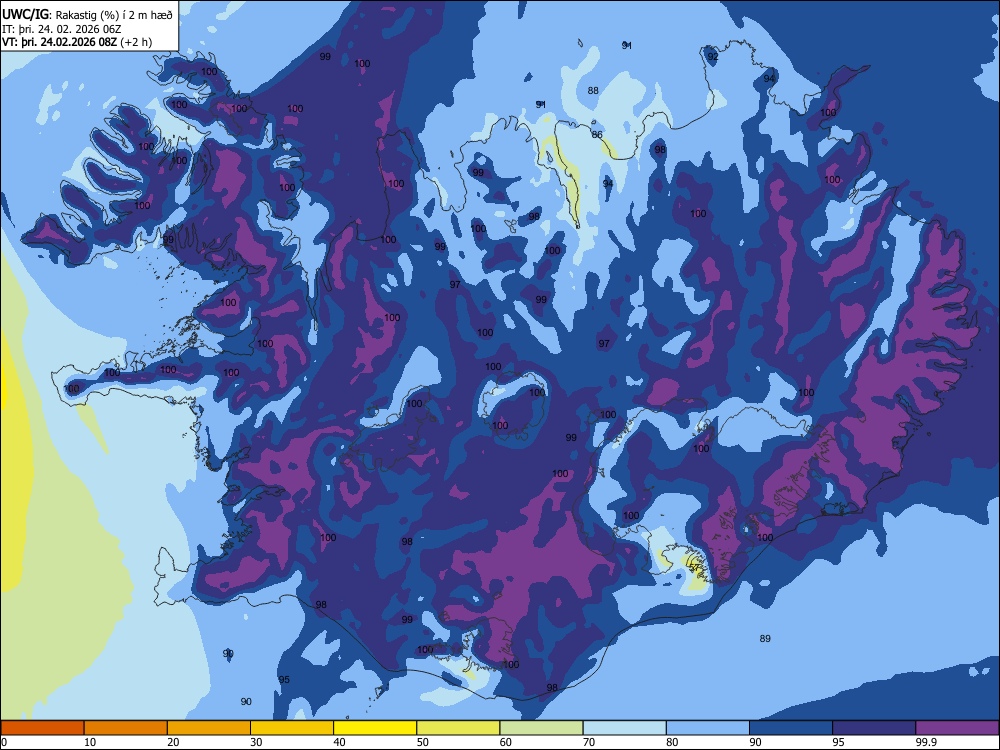The height and width of the screenshot is (750, 1000).
Task: Click the pale yellow 50–60 legend swatch
Action: click(x=458, y=728)
